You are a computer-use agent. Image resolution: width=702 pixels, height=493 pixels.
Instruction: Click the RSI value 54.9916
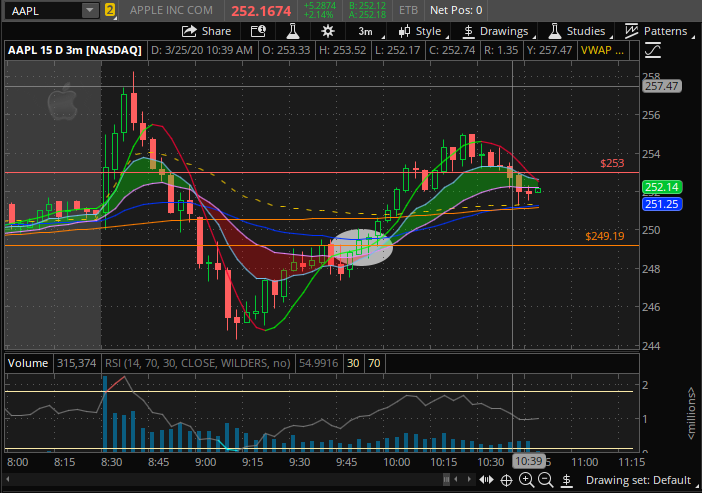318,363
